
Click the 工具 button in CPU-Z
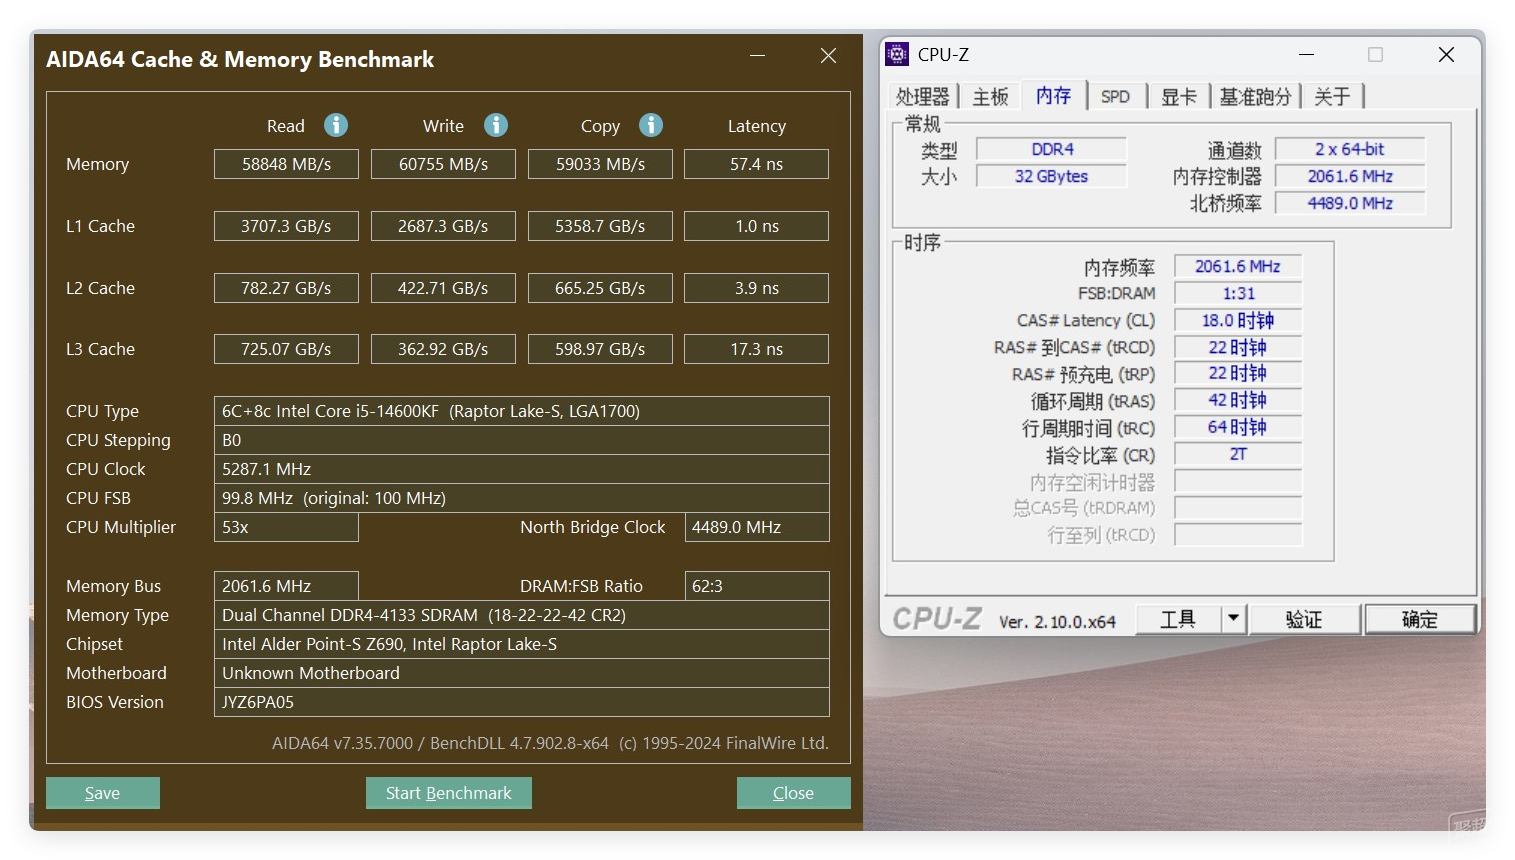[x=1178, y=619]
